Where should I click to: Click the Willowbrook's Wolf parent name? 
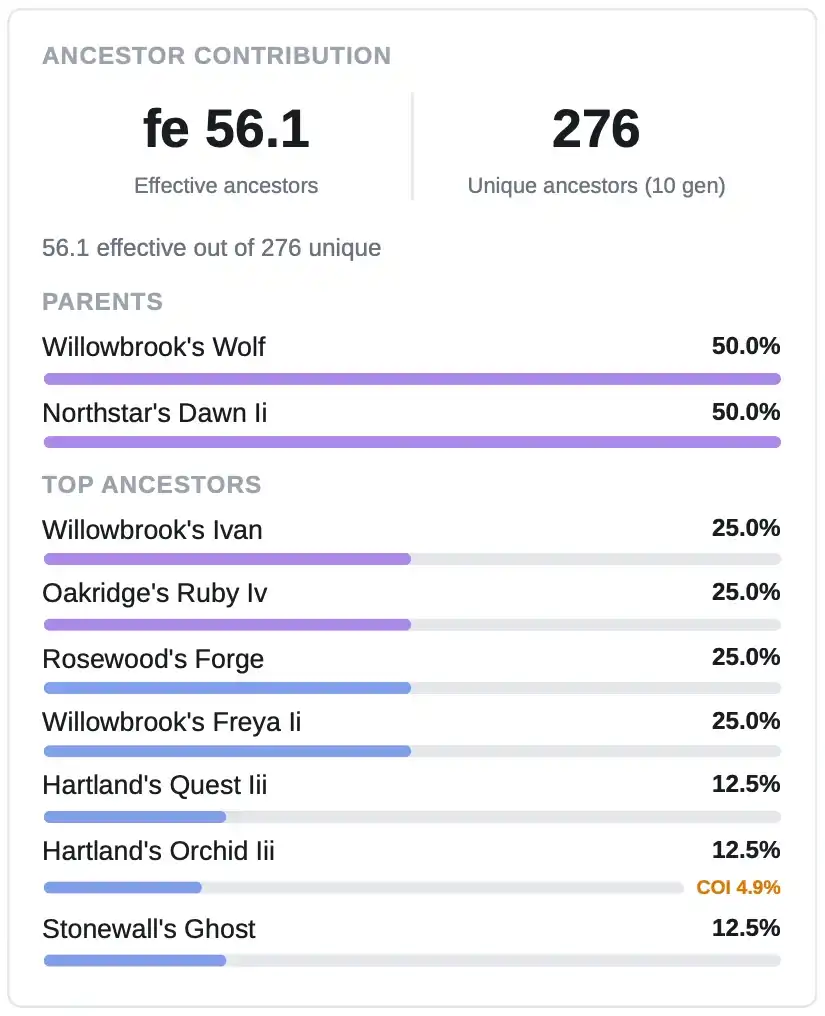click(x=154, y=347)
